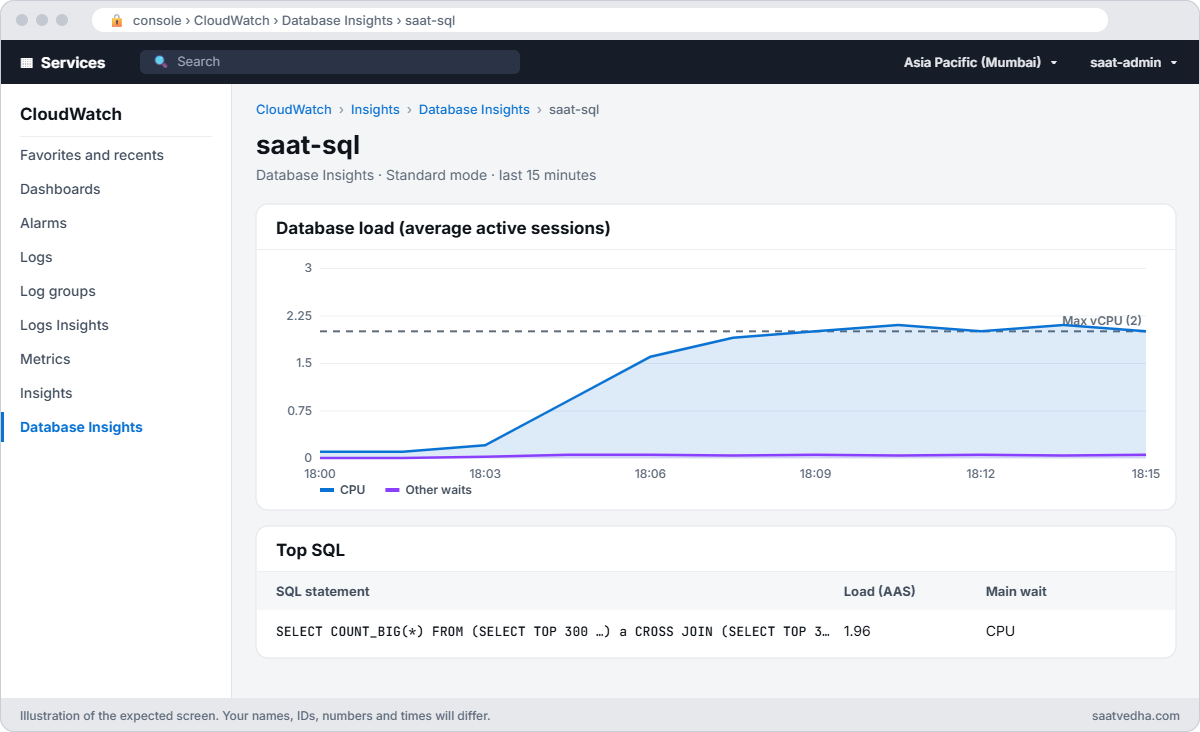Toggle the CPU legend entry
This screenshot has width=1200, height=732.
343,490
